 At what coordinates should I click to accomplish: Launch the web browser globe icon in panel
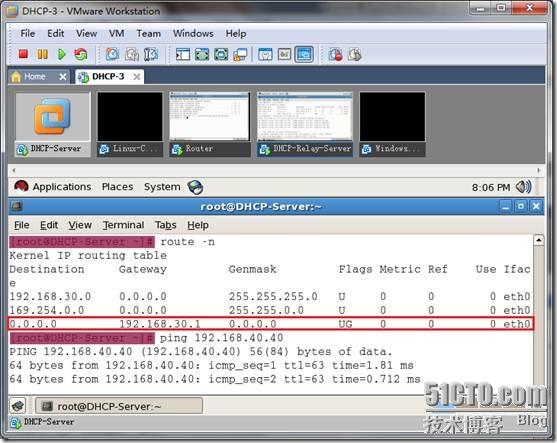[195, 187]
